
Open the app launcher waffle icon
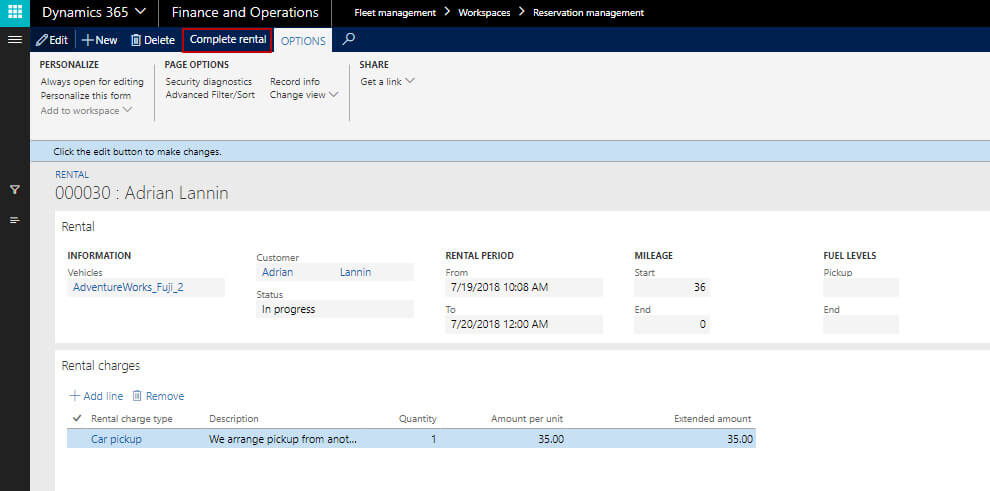15,13
